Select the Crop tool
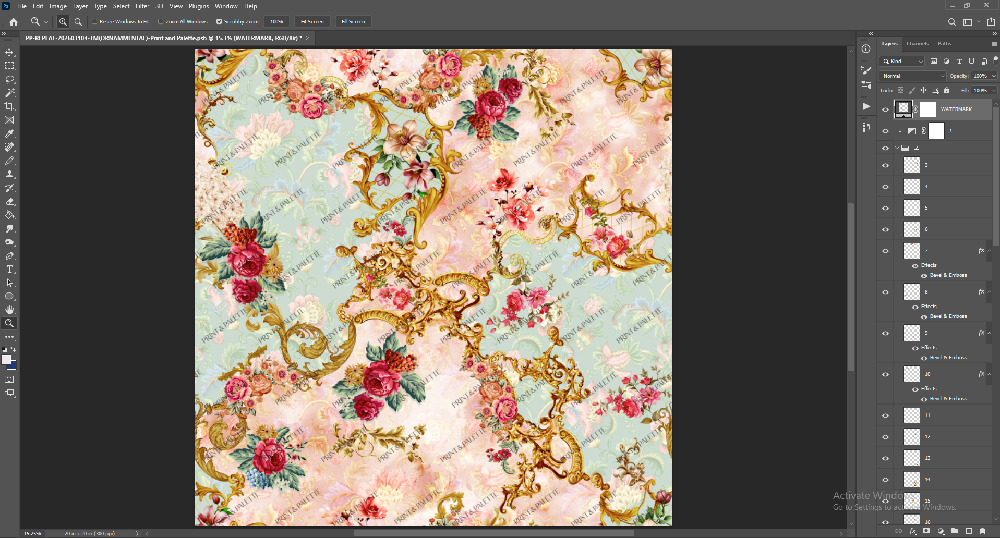This screenshot has height=538, width=1000. click(10, 106)
